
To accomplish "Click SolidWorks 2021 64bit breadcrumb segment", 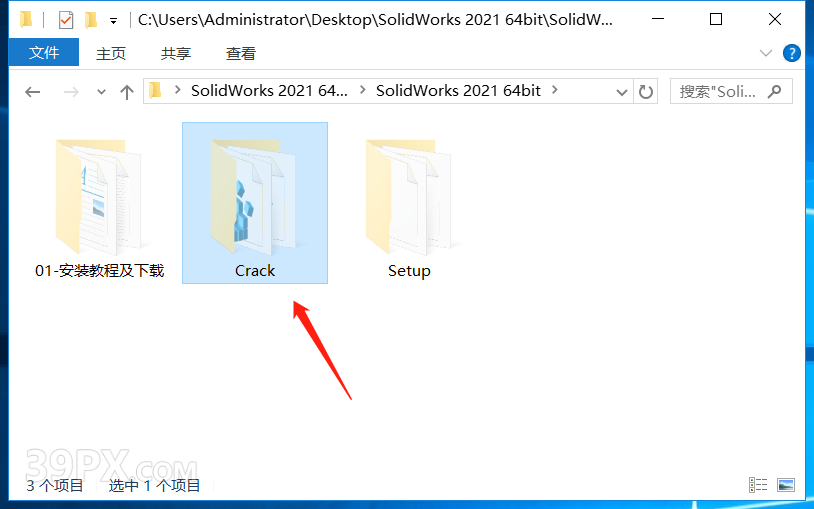I will pyautogui.click(x=458, y=91).
